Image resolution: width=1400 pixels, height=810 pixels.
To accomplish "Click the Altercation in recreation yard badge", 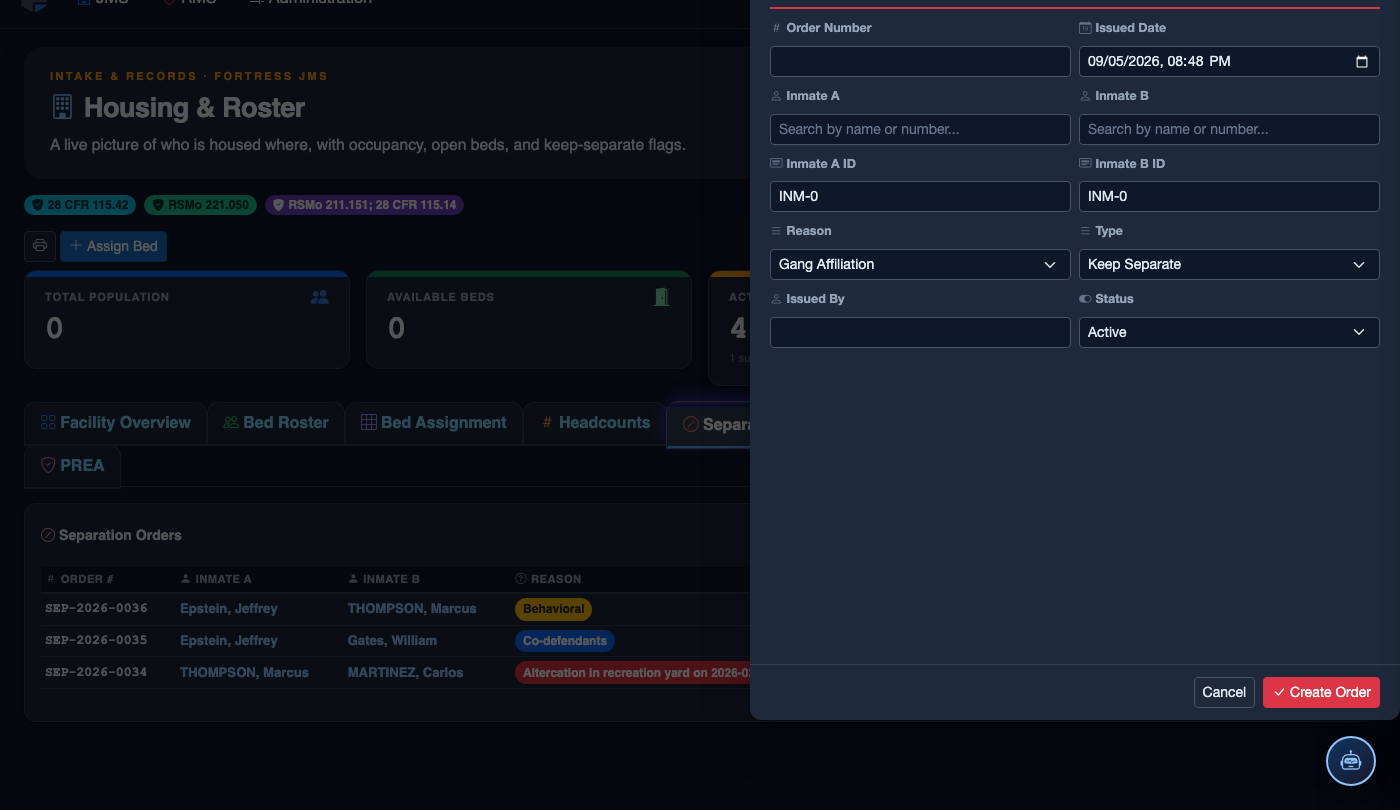I will [632, 673].
